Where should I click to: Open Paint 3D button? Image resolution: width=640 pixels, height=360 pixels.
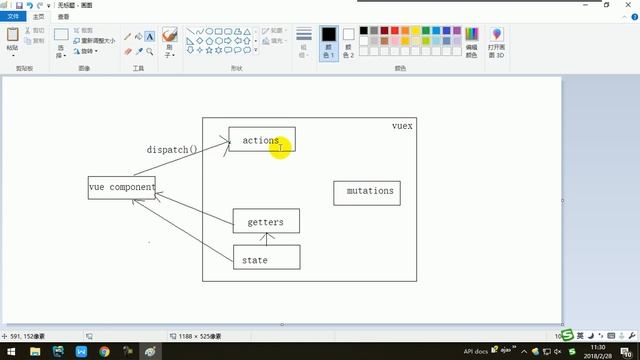(x=496, y=42)
